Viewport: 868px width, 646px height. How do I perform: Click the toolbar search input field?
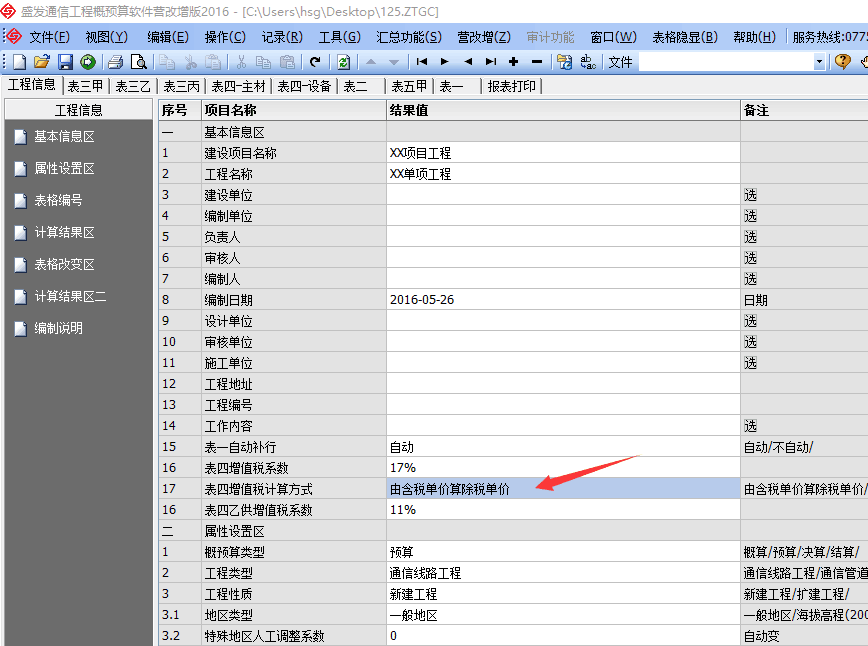726,62
